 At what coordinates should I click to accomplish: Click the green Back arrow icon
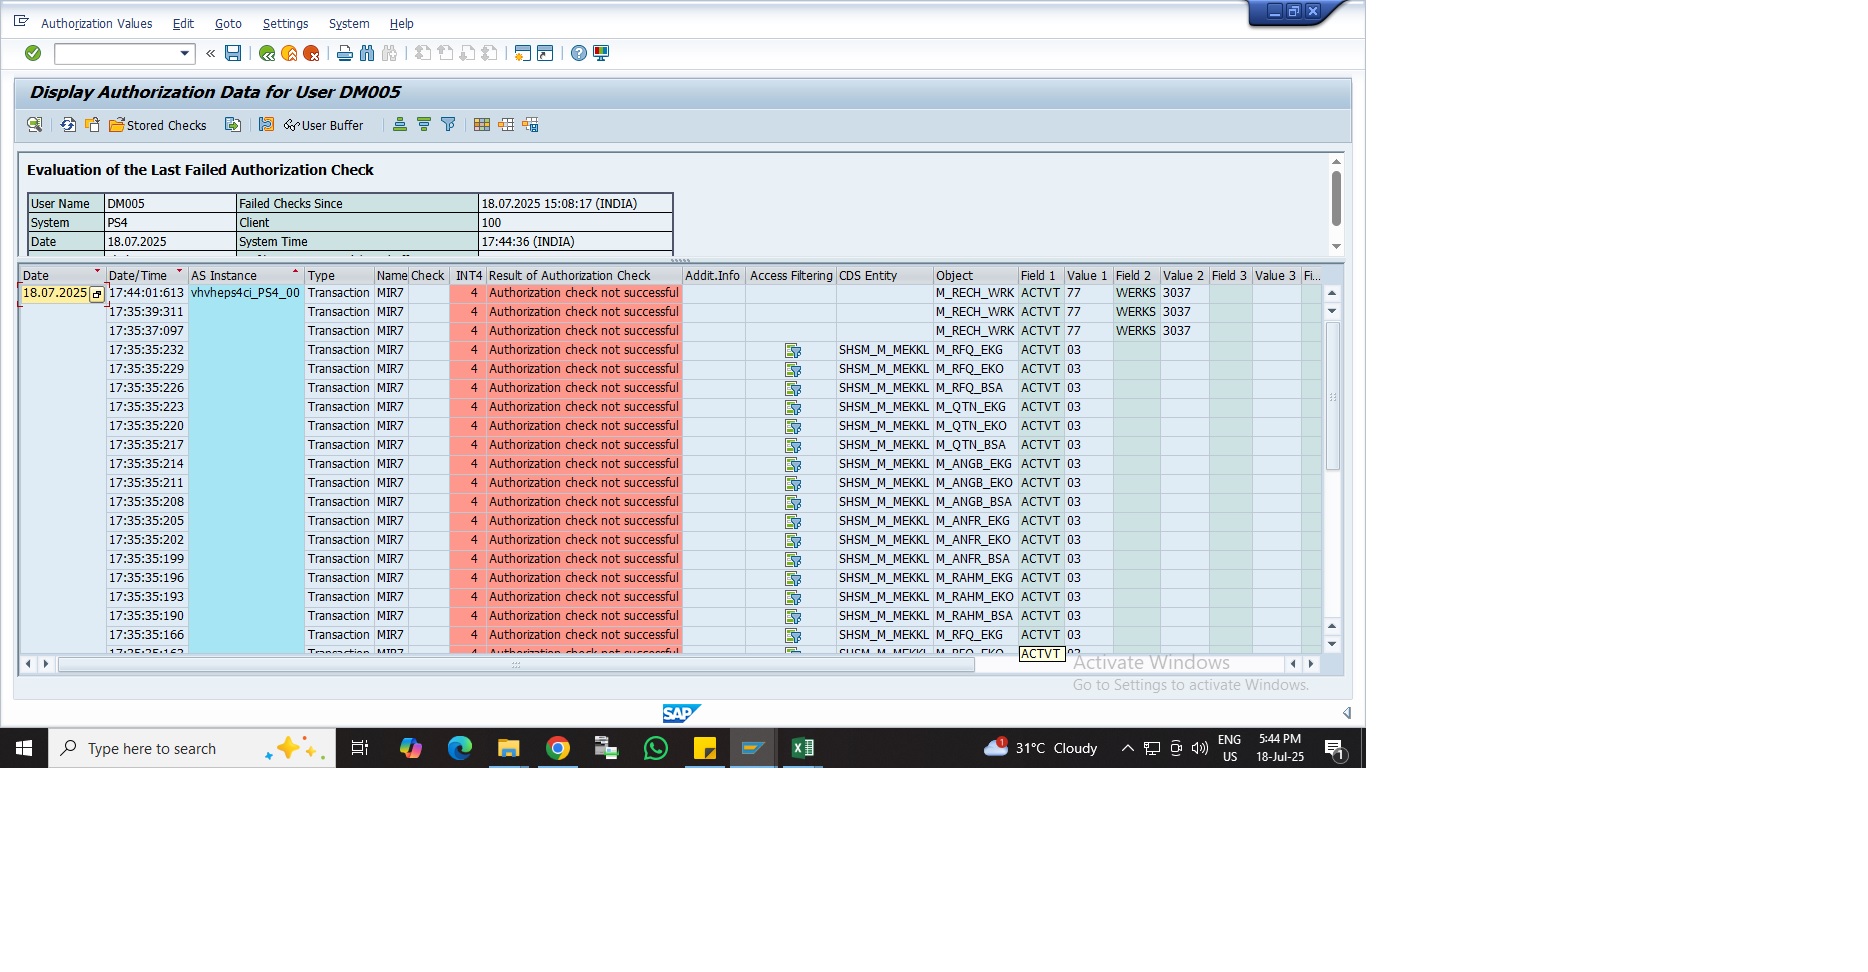(267, 53)
